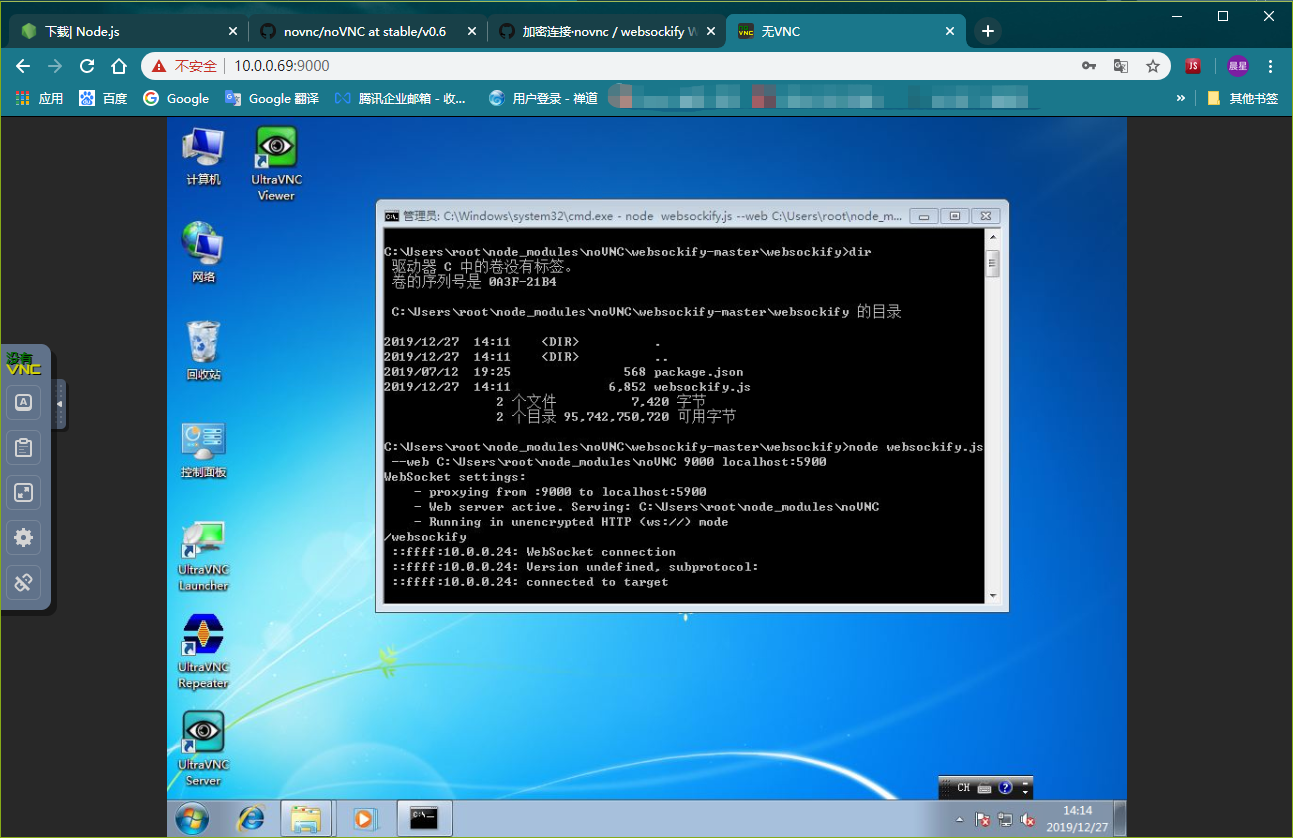Click language bar keyboard icon
This screenshot has width=1293, height=838.
coord(985,788)
